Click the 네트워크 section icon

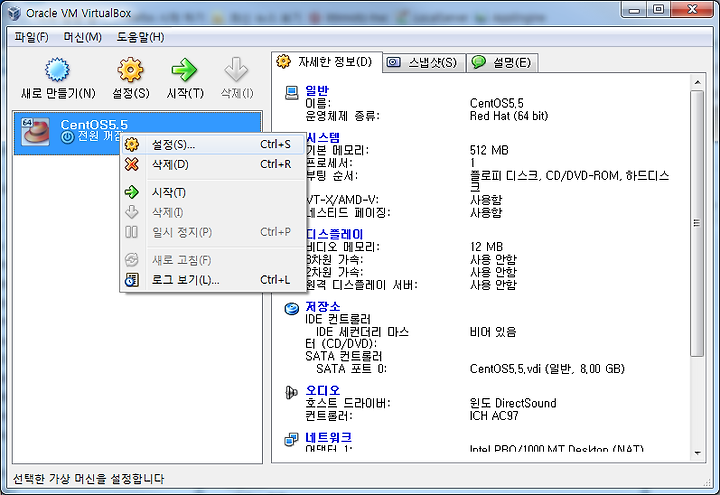click(292, 439)
